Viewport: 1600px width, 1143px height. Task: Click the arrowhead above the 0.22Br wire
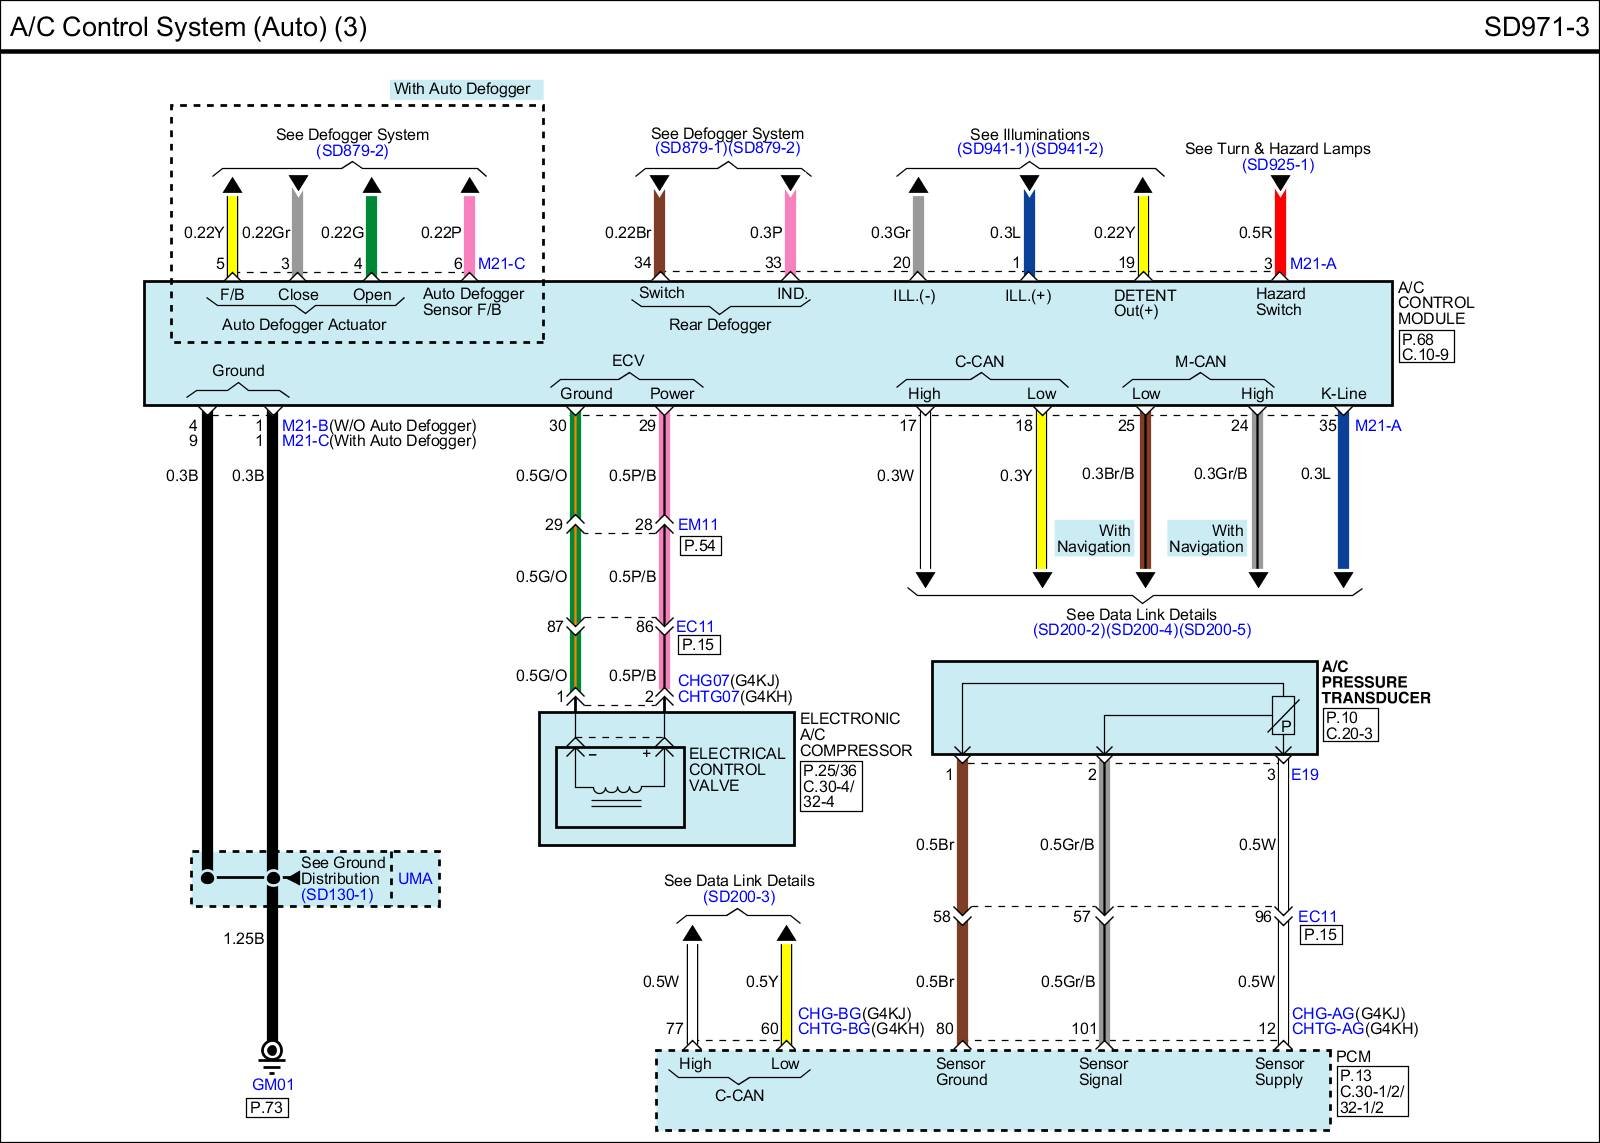[659, 183]
